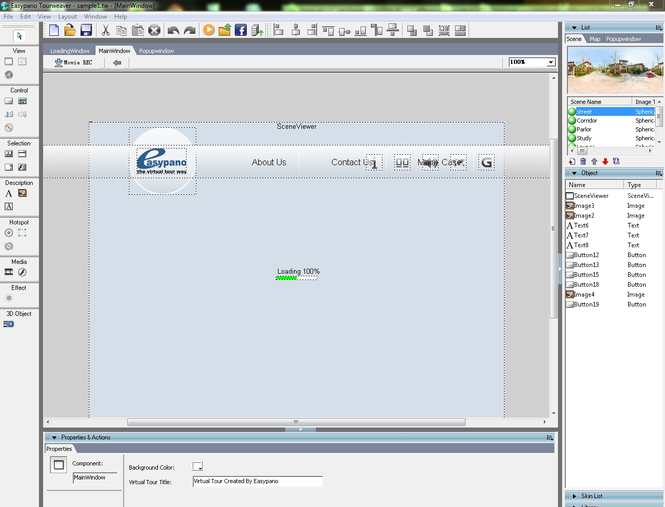Viewport: 665px width, 507px height.
Task: Cut selection using scissors icon
Action: pos(106,30)
